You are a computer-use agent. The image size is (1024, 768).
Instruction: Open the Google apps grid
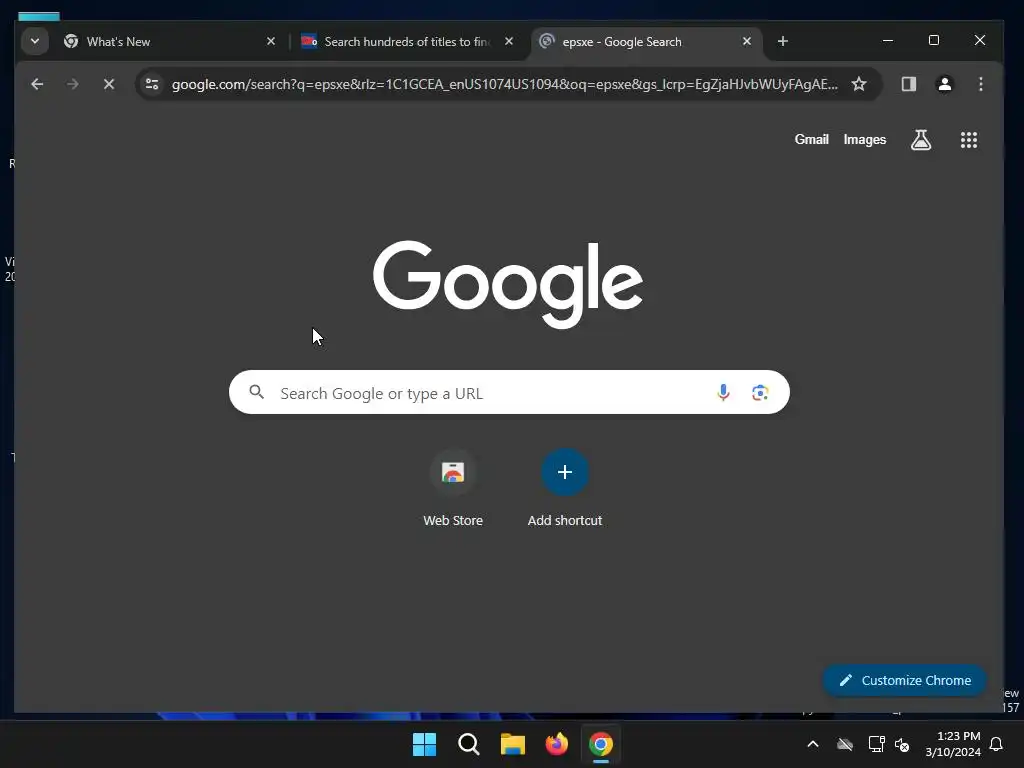pyautogui.click(x=968, y=140)
